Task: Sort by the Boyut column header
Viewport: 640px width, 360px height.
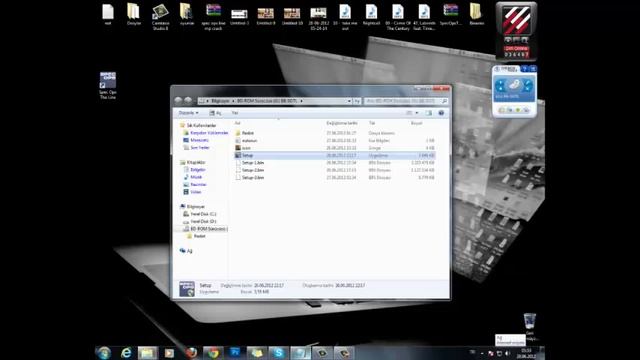Action: [416, 123]
